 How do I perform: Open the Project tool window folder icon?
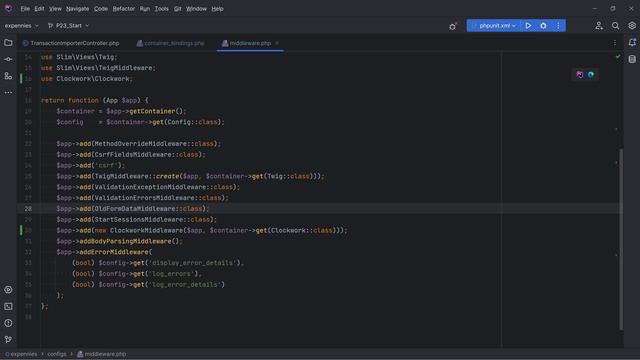8,43
